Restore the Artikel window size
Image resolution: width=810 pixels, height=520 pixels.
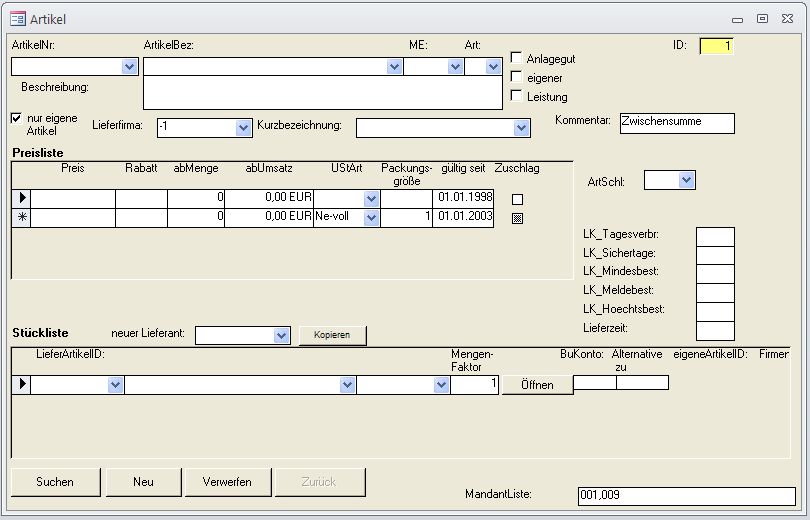click(x=762, y=19)
